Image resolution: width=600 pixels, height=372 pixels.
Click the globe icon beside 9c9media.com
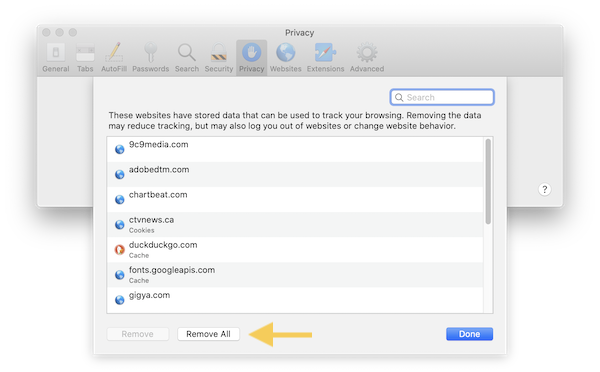119,149
